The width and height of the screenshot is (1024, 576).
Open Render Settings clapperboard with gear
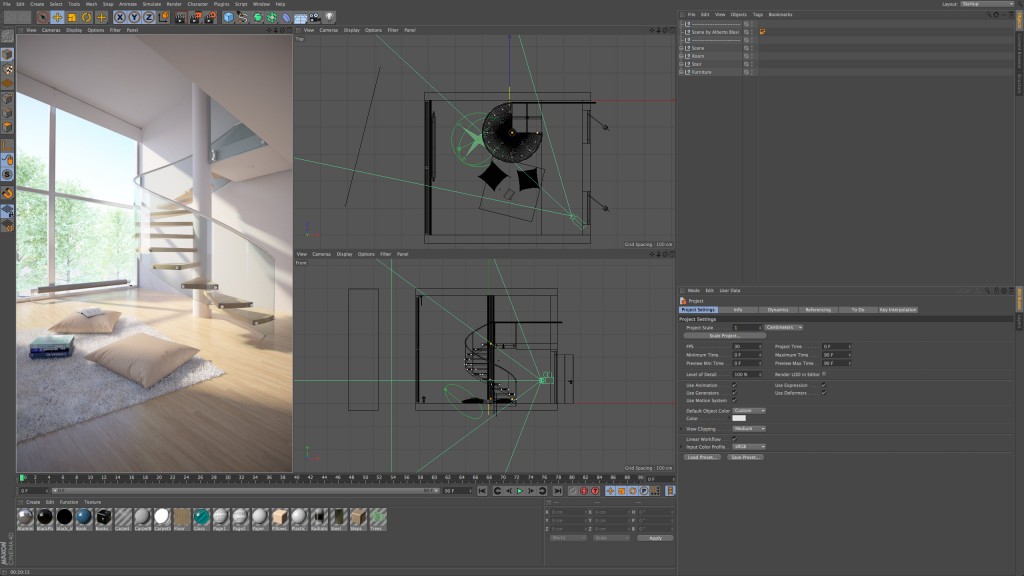click(210, 18)
